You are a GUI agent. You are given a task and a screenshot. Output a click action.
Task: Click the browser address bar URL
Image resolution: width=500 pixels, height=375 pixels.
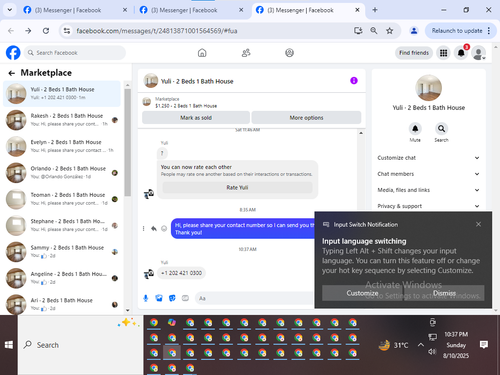click(157, 31)
